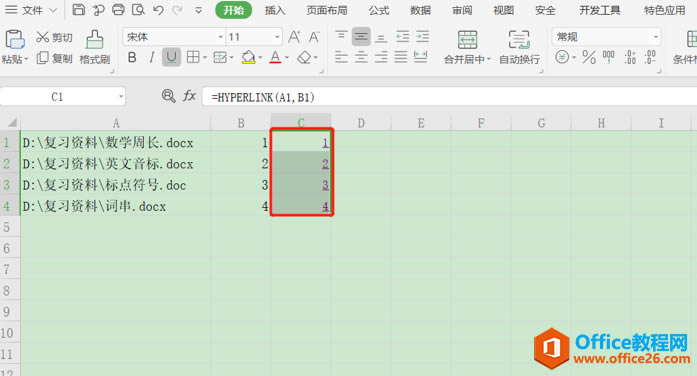Image resolution: width=697 pixels, height=376 pixels.
Task: Click the eraser clear-format icon
Action: (x=304, y=57)
